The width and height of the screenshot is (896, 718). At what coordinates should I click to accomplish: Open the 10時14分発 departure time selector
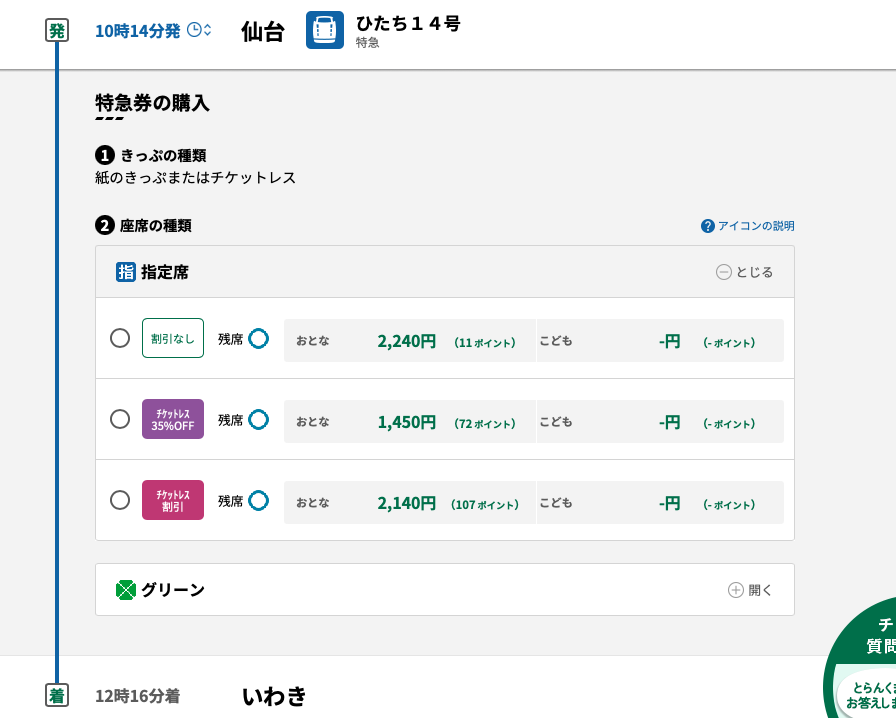click(153, 30)
